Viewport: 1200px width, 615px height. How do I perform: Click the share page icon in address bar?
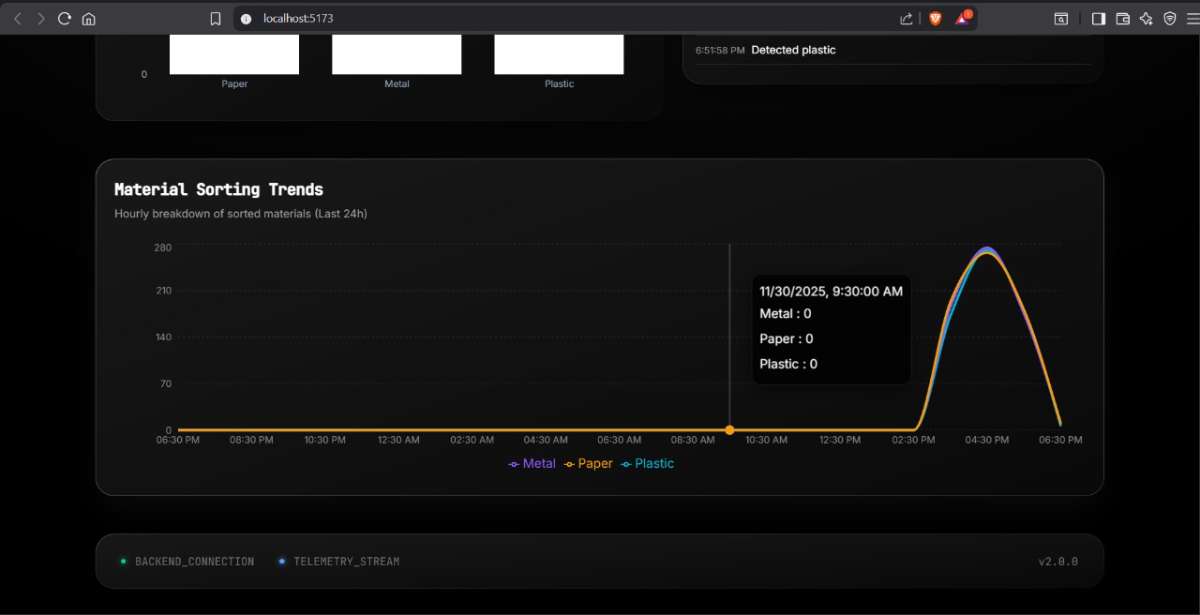906,18
